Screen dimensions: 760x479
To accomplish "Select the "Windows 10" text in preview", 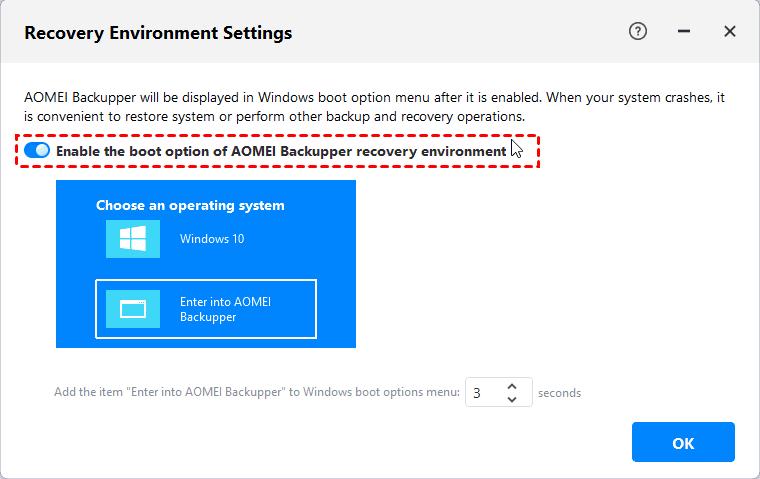I will 212,239.
